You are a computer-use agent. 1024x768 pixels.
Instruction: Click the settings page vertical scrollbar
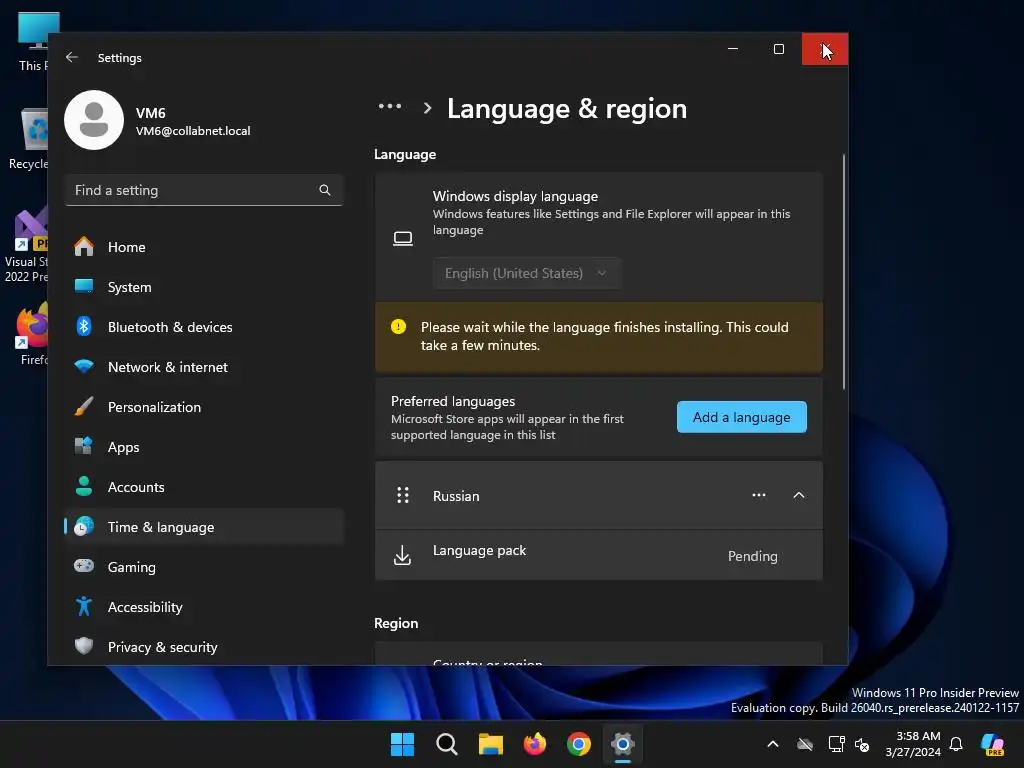tap(844, 272)
